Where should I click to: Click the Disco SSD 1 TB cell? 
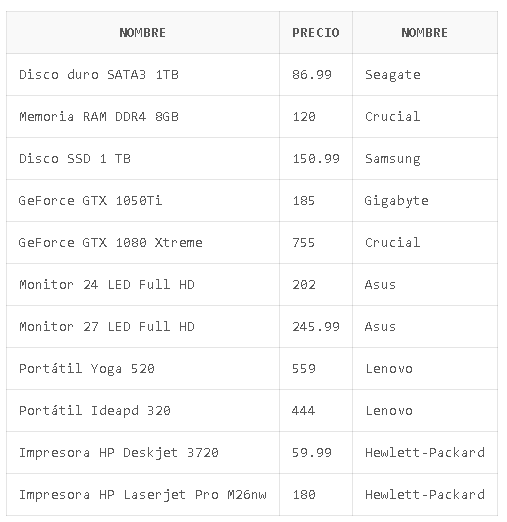[143, 159]
